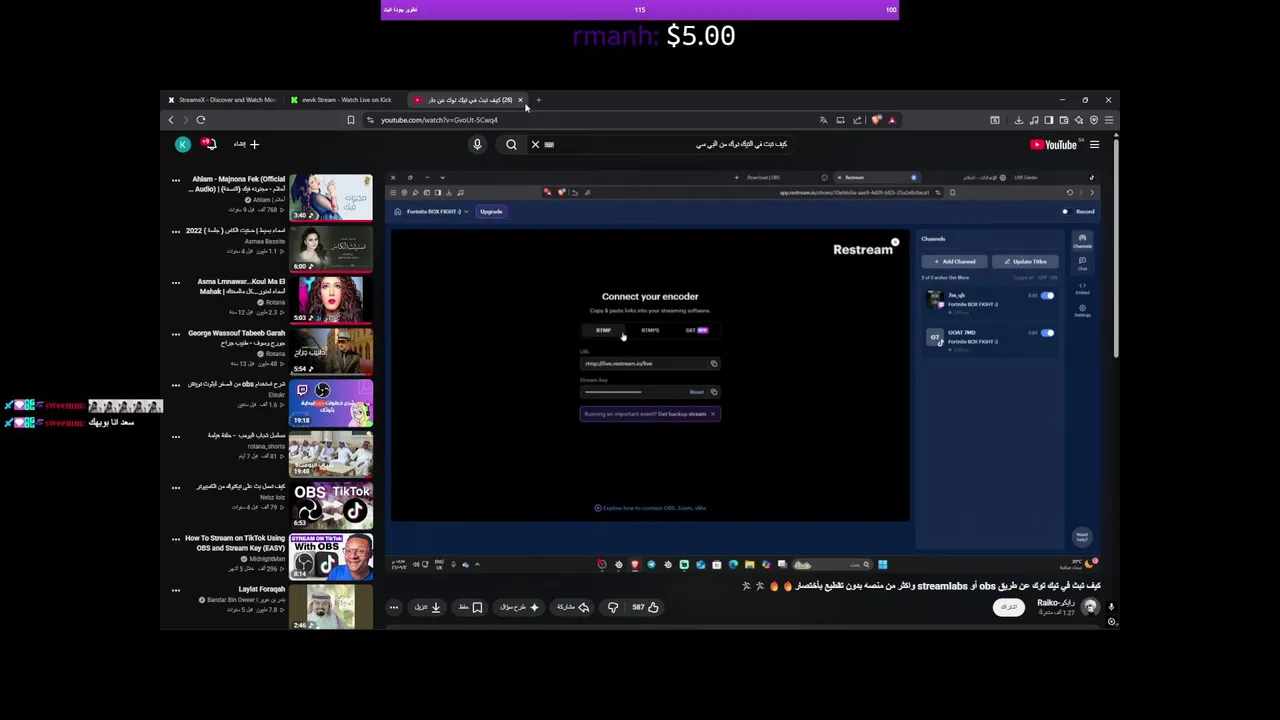Select RTMPS tab in Restream dialog
Image resolution: width=1280 pixels, height=720 pixels.
650,330
